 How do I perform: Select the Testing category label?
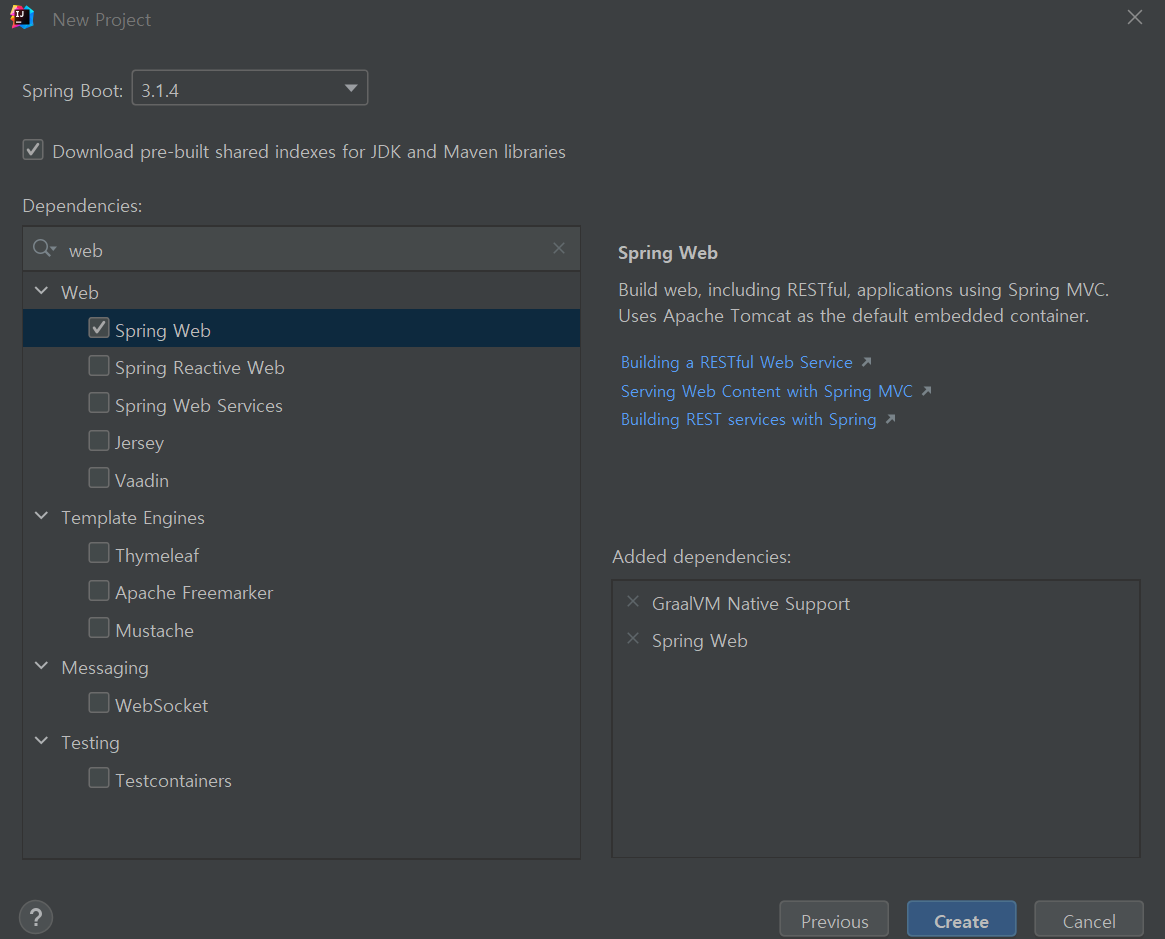(x=90, y=743)
